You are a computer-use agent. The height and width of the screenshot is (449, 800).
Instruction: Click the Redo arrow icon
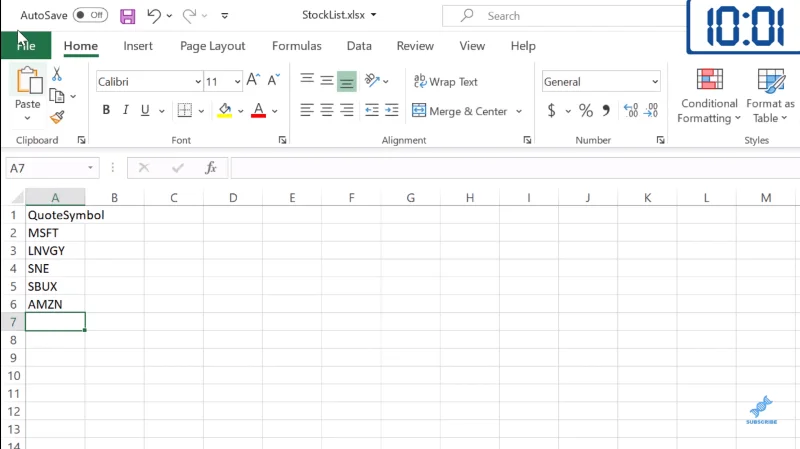(x=189, y=15)
